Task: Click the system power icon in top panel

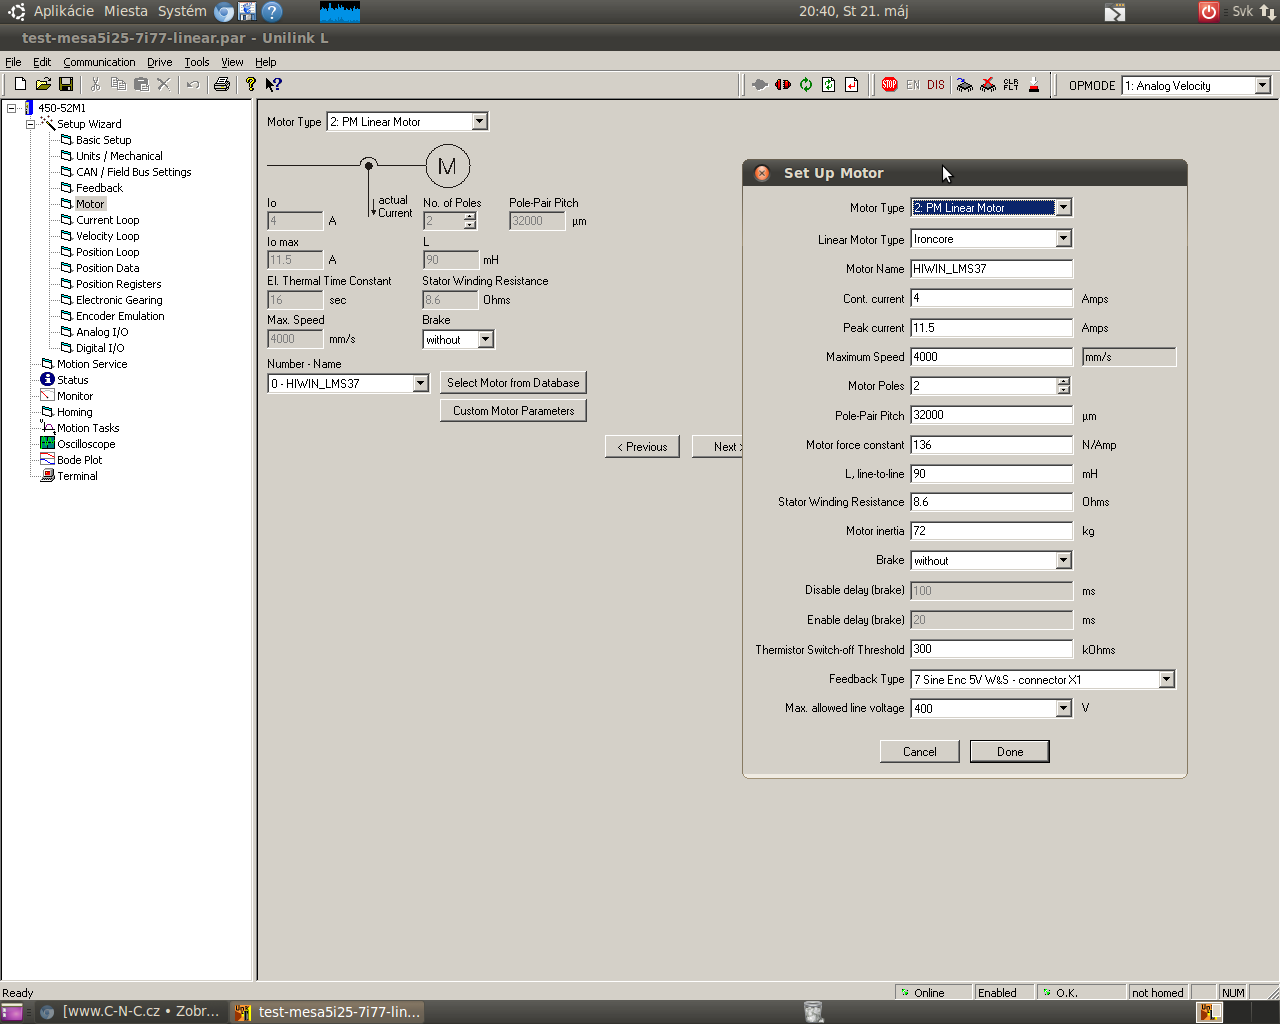Action: click(1208, 12)
